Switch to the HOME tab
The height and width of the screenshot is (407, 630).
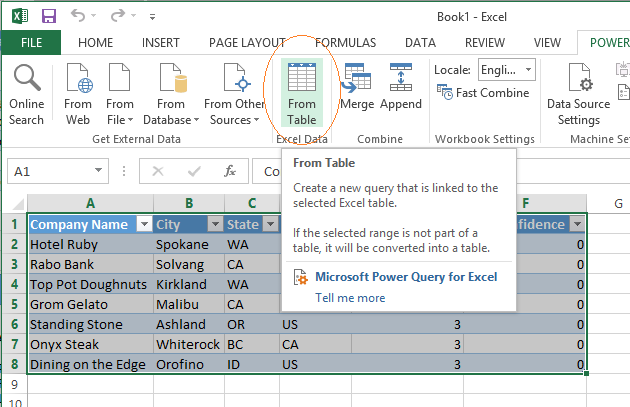coord(95,43)
